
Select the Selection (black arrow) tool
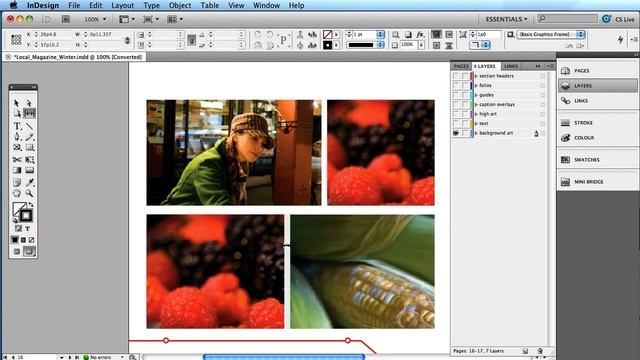(17, 103)
